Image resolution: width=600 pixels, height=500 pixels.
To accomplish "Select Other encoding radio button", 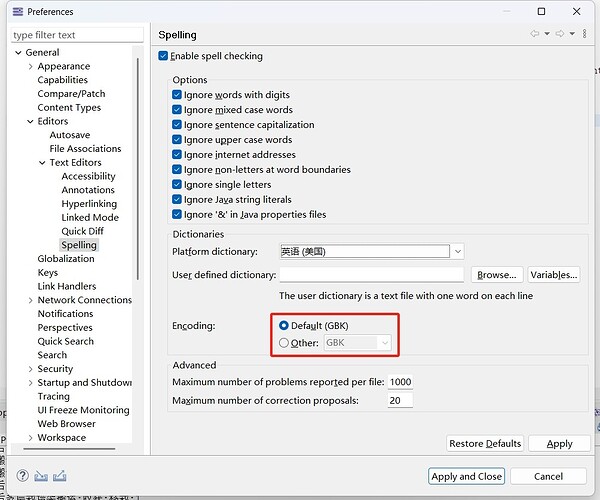I will (x=284, y=342).
